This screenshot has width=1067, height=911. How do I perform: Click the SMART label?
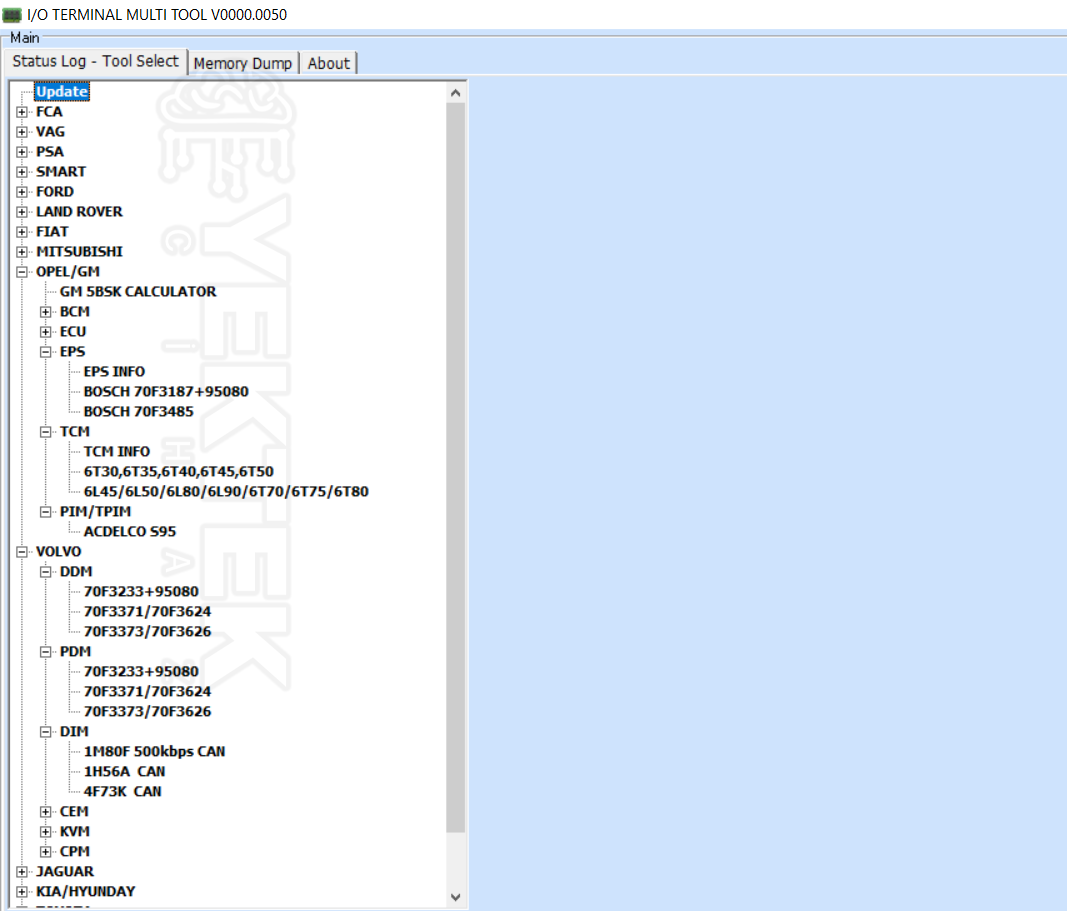coord(61,171)
